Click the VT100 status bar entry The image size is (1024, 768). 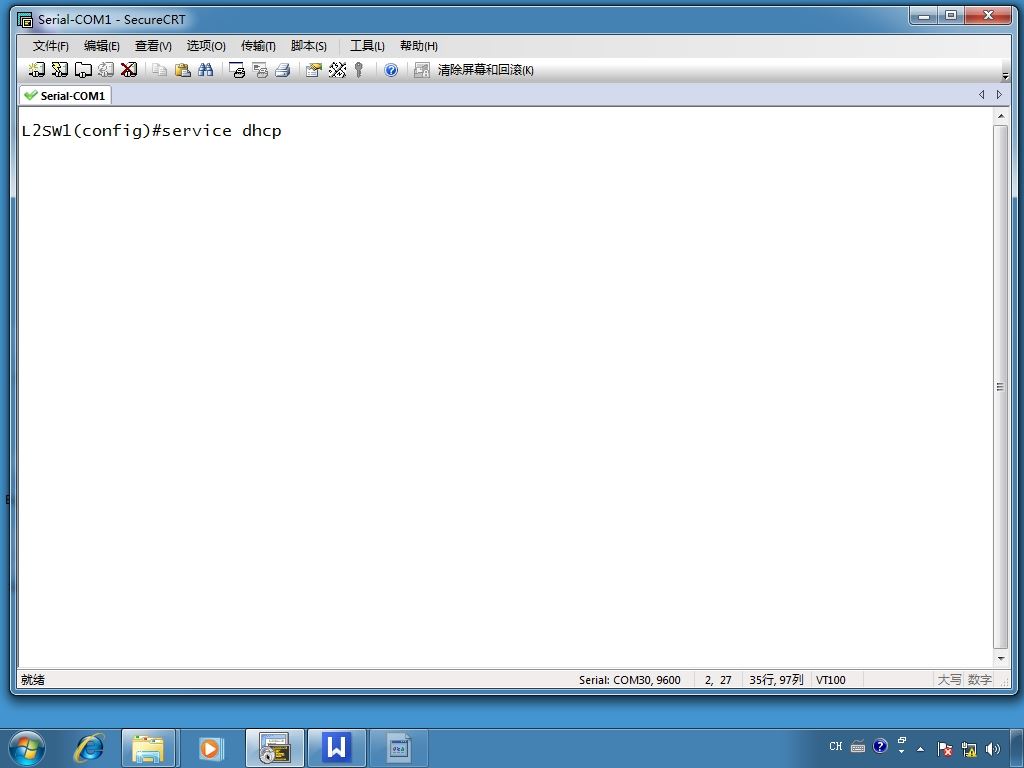[831, 680]
